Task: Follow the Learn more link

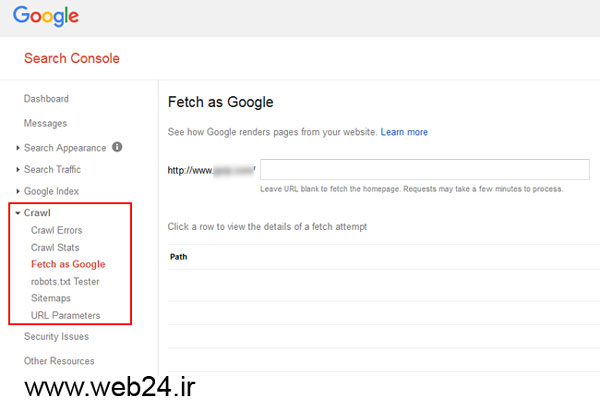Action: coord(404,132)
